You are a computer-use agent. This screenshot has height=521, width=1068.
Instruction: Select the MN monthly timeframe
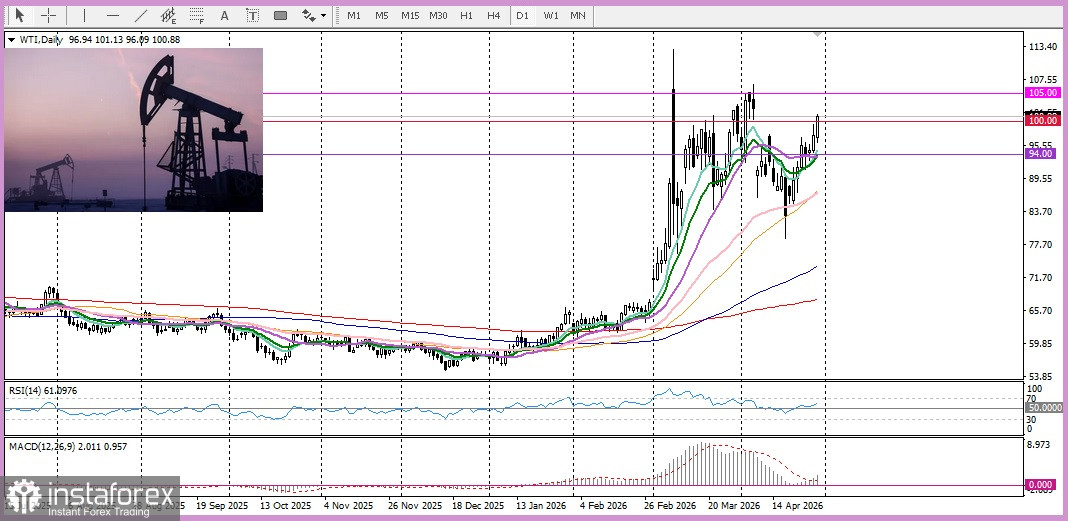tap(578, 15)
